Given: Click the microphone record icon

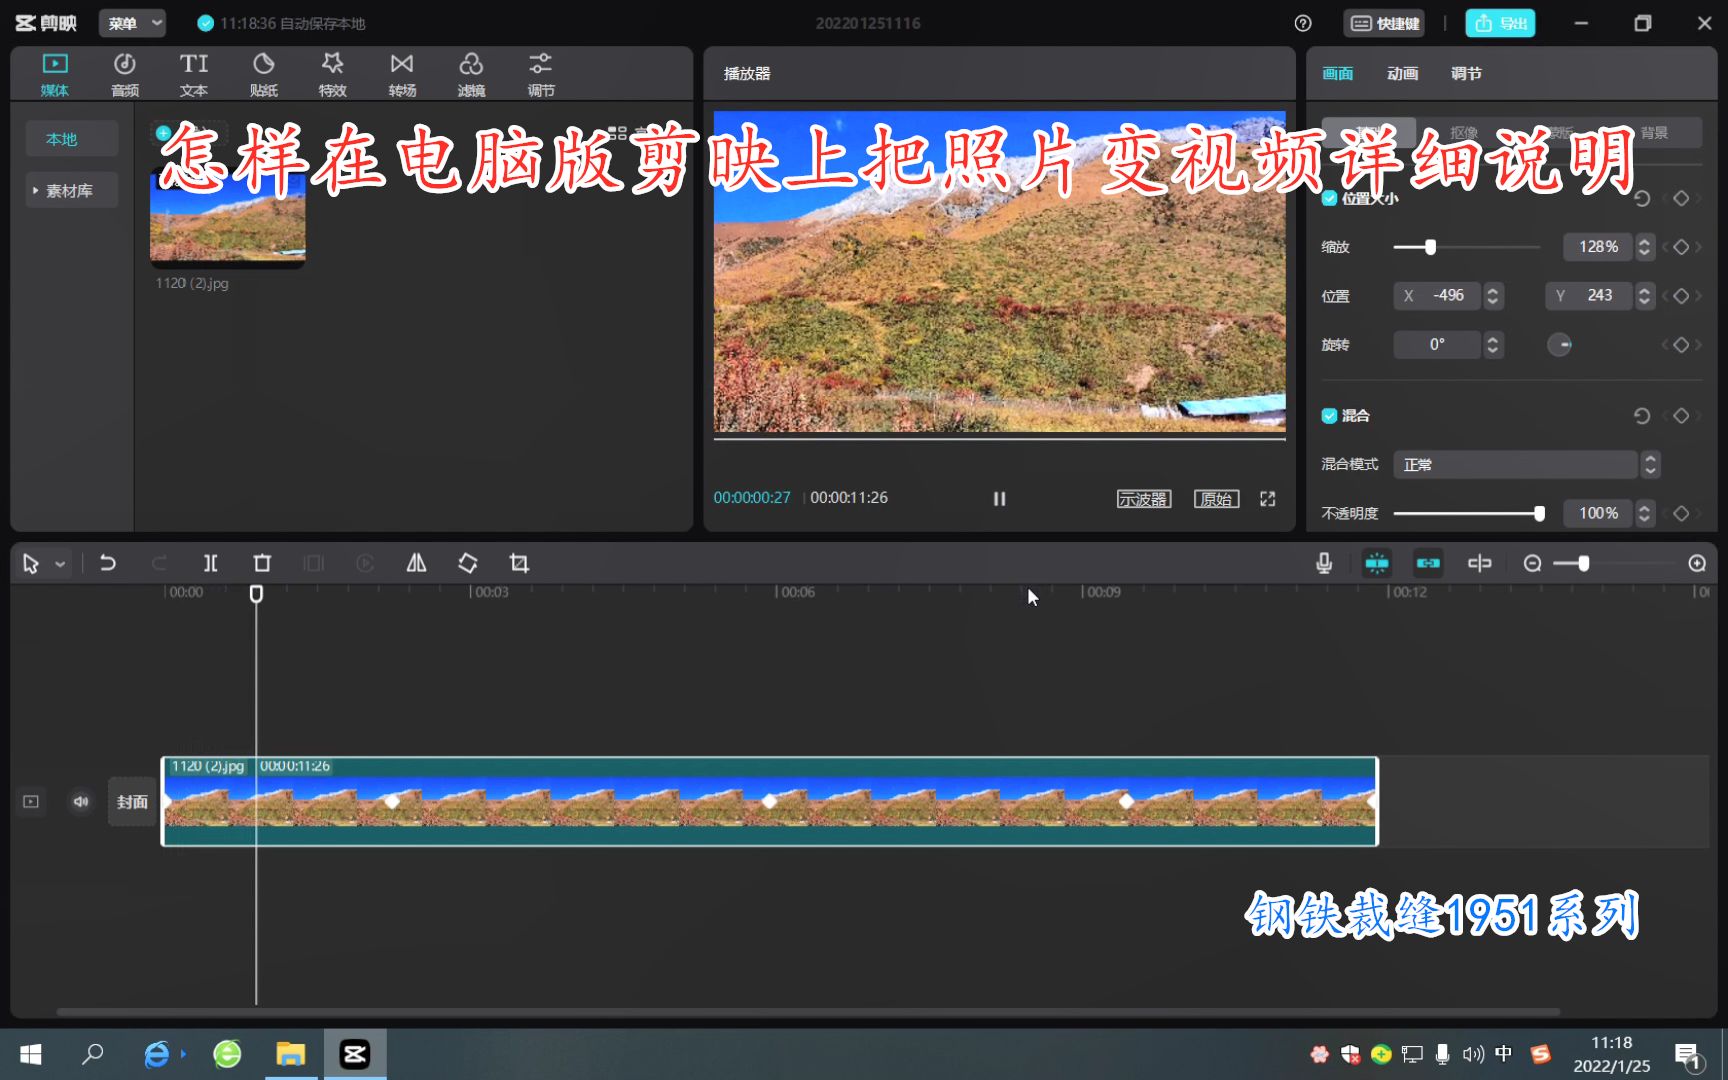Looking at the screenshot, I should click(1324, 563).
